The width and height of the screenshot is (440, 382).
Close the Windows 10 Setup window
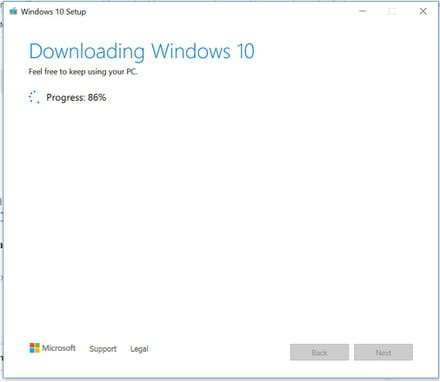[423, 11]
